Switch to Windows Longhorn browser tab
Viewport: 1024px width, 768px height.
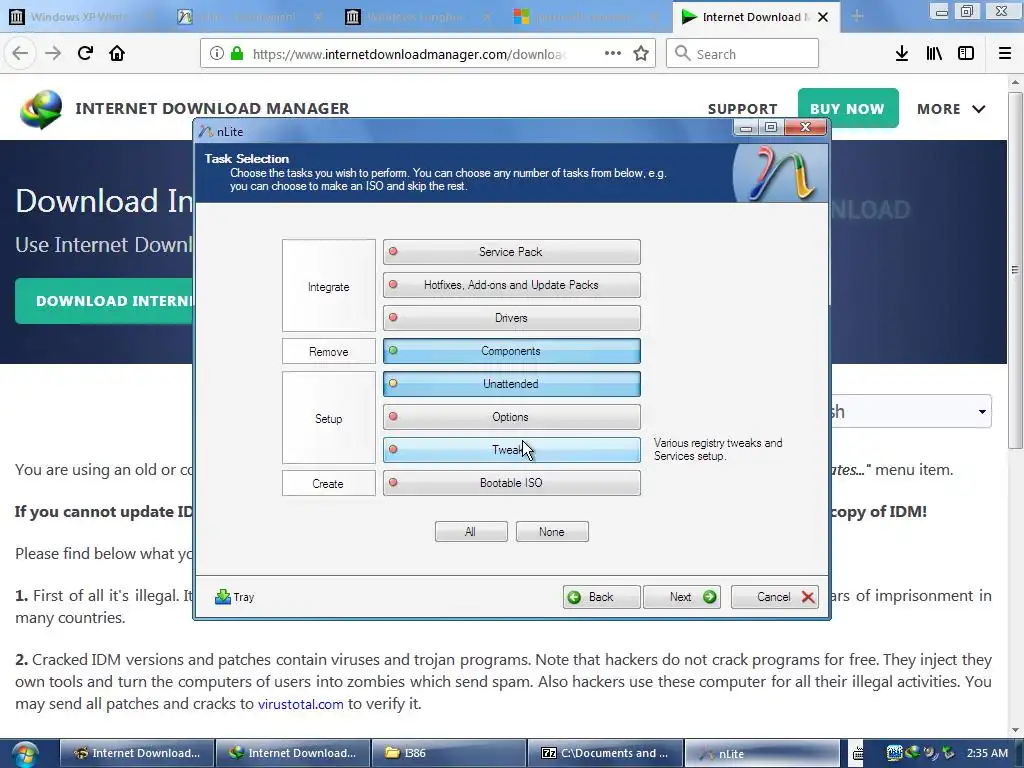[418, 17]
